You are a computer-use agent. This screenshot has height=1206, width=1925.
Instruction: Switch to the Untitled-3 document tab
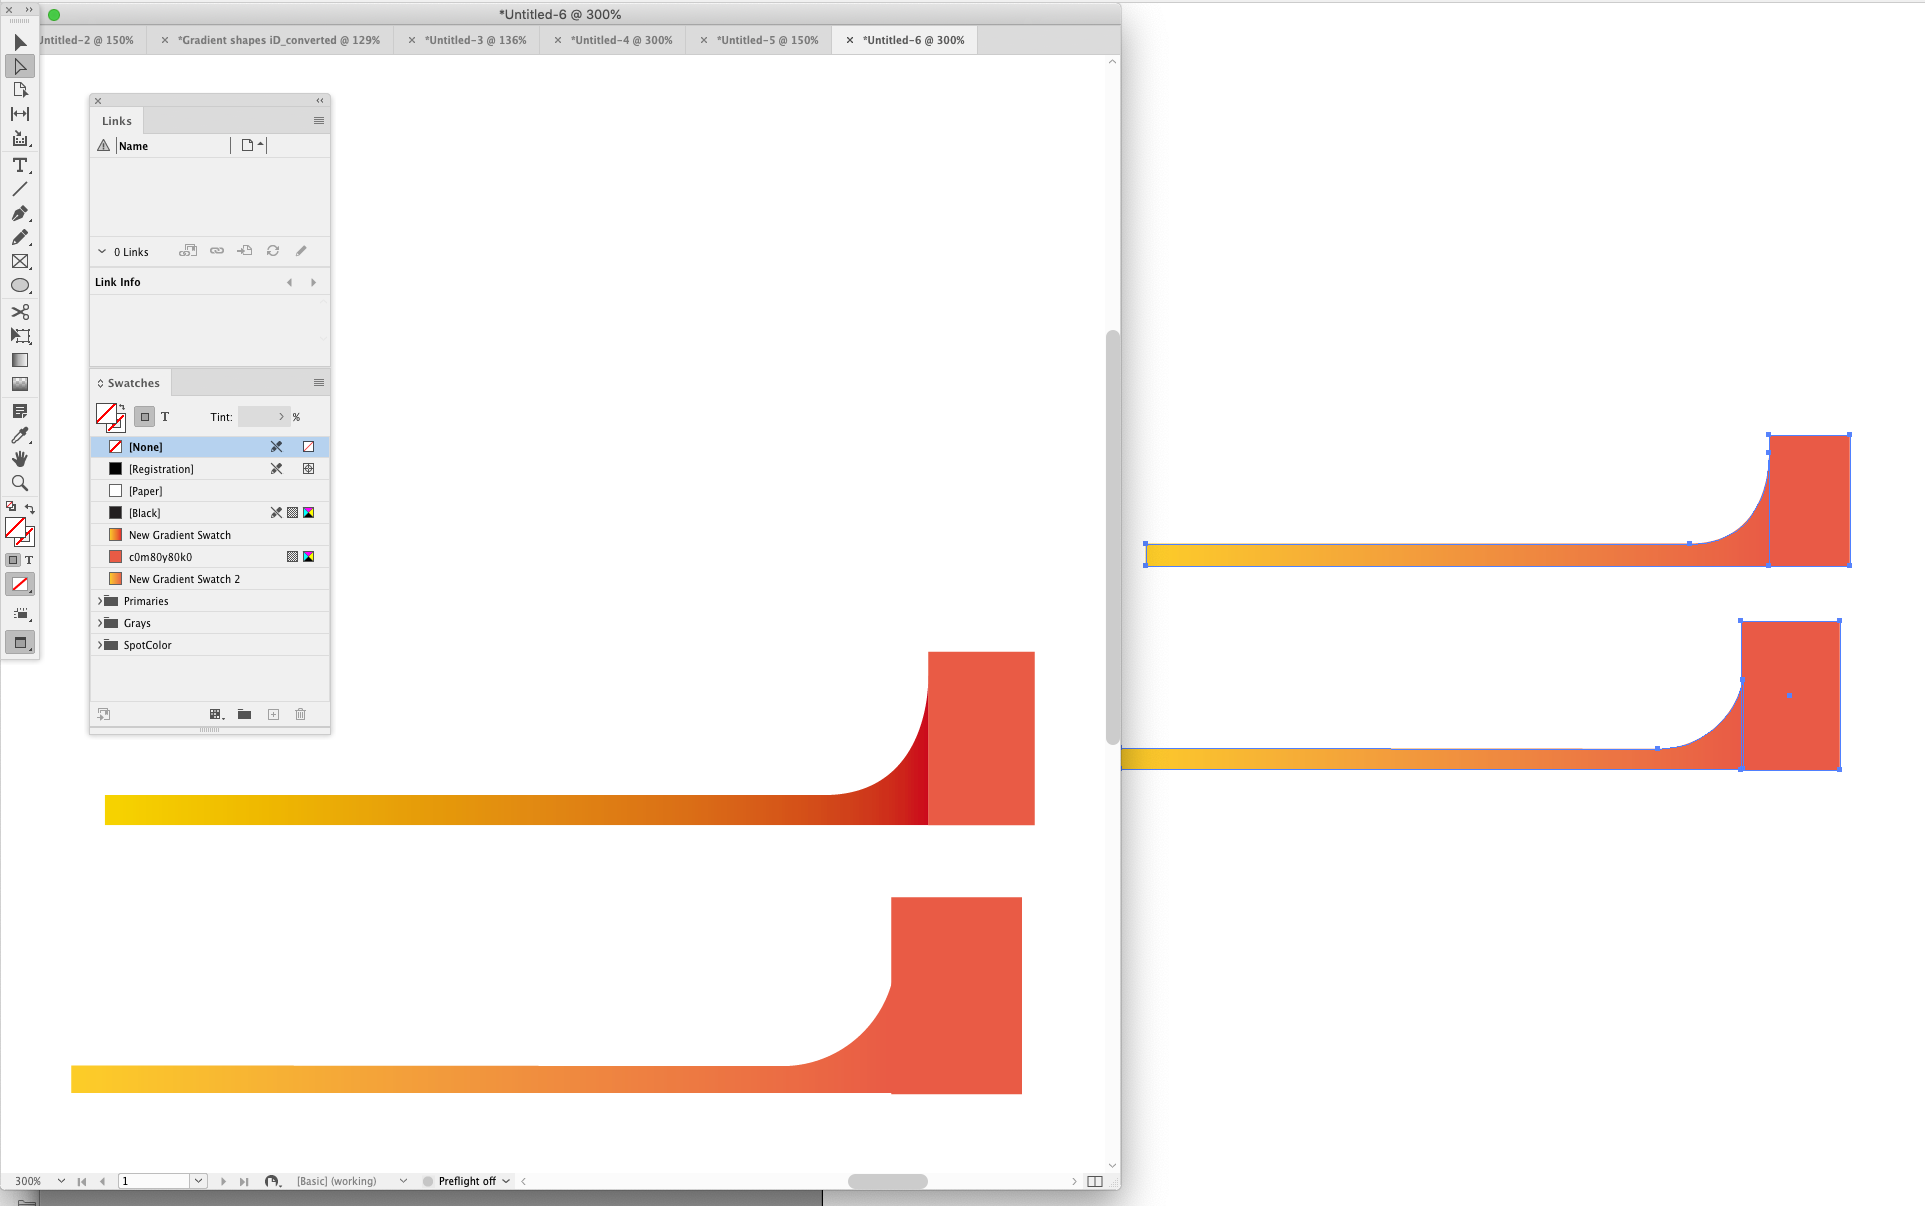tap(476, 40)
